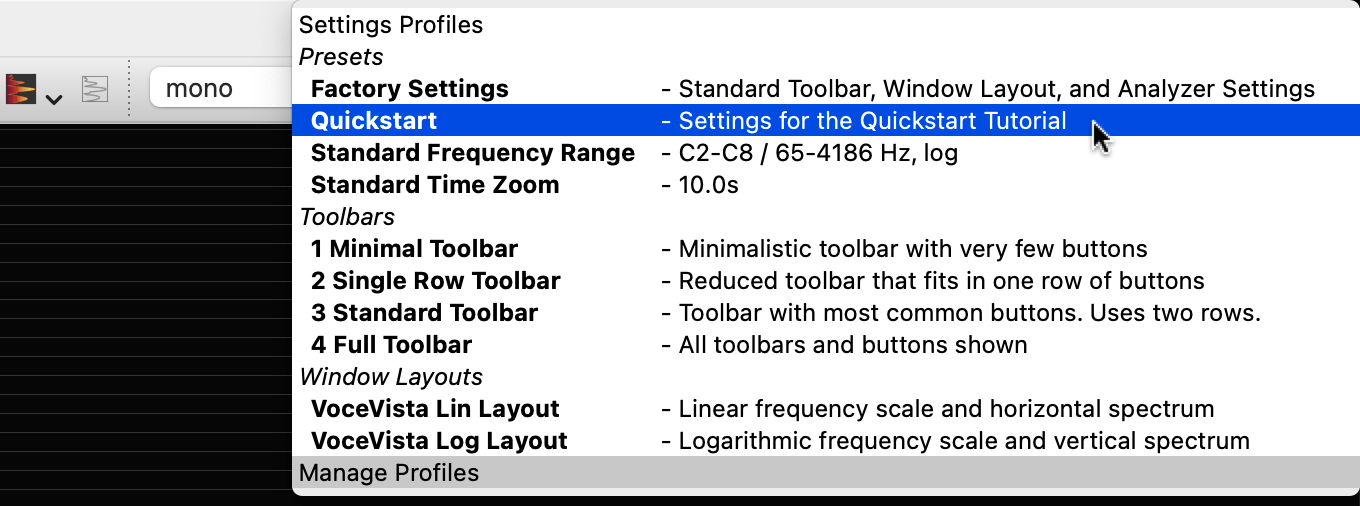
Task: Open the mono channel selector box
Action: click(x=221, y=89)
